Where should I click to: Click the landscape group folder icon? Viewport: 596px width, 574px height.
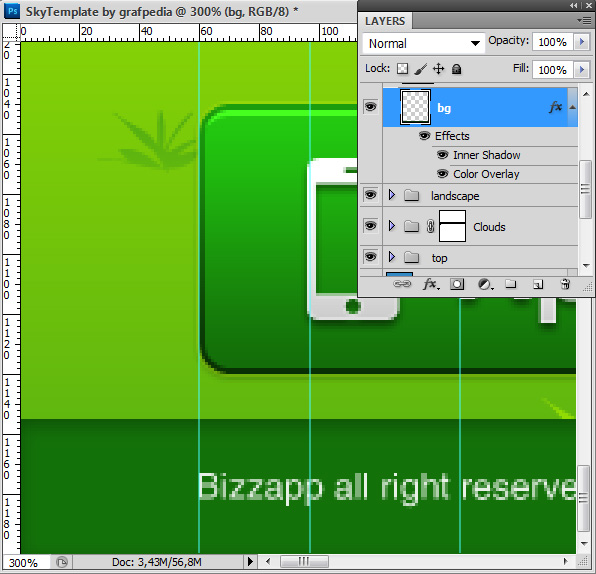pyautogui.click(x=411, y=195)
